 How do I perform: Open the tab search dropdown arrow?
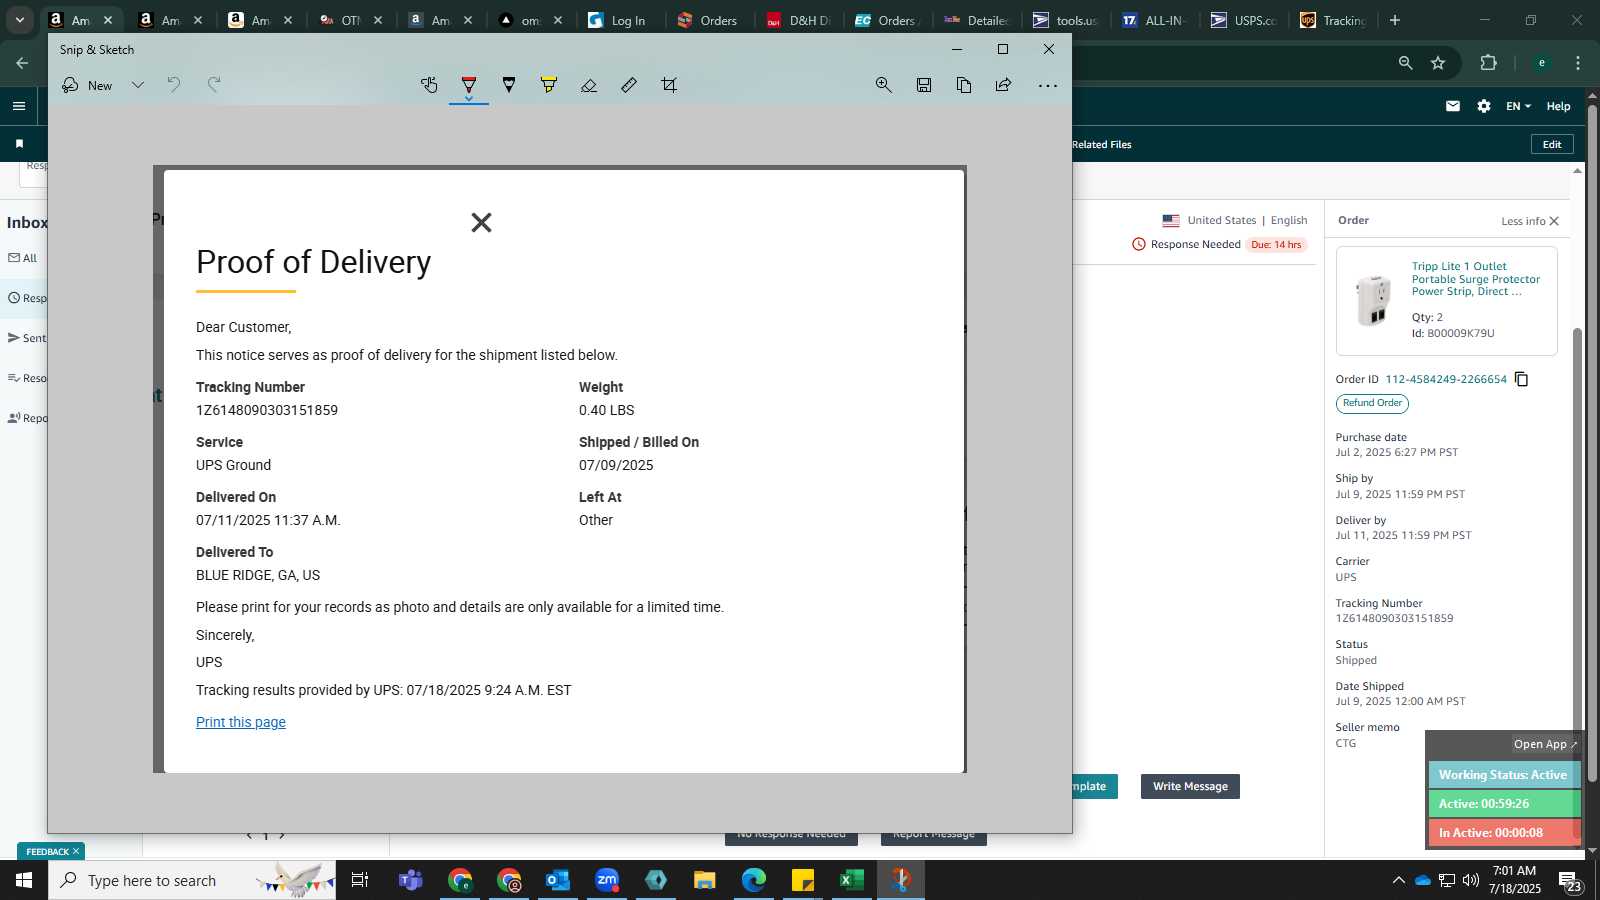(19, 20)
